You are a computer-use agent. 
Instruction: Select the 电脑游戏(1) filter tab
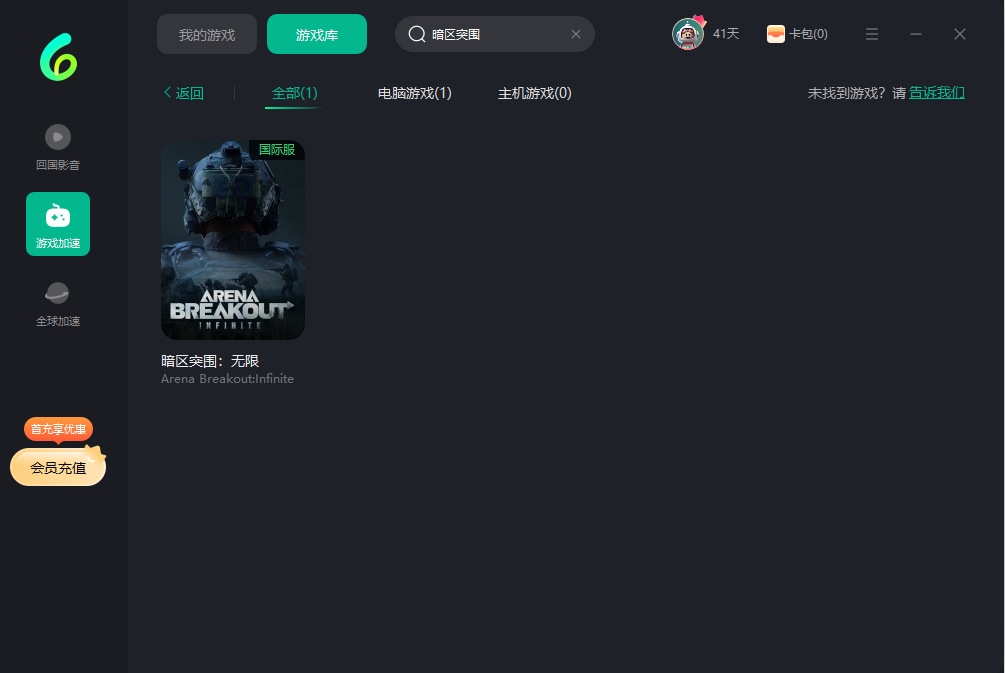click(x=415, y=93)
